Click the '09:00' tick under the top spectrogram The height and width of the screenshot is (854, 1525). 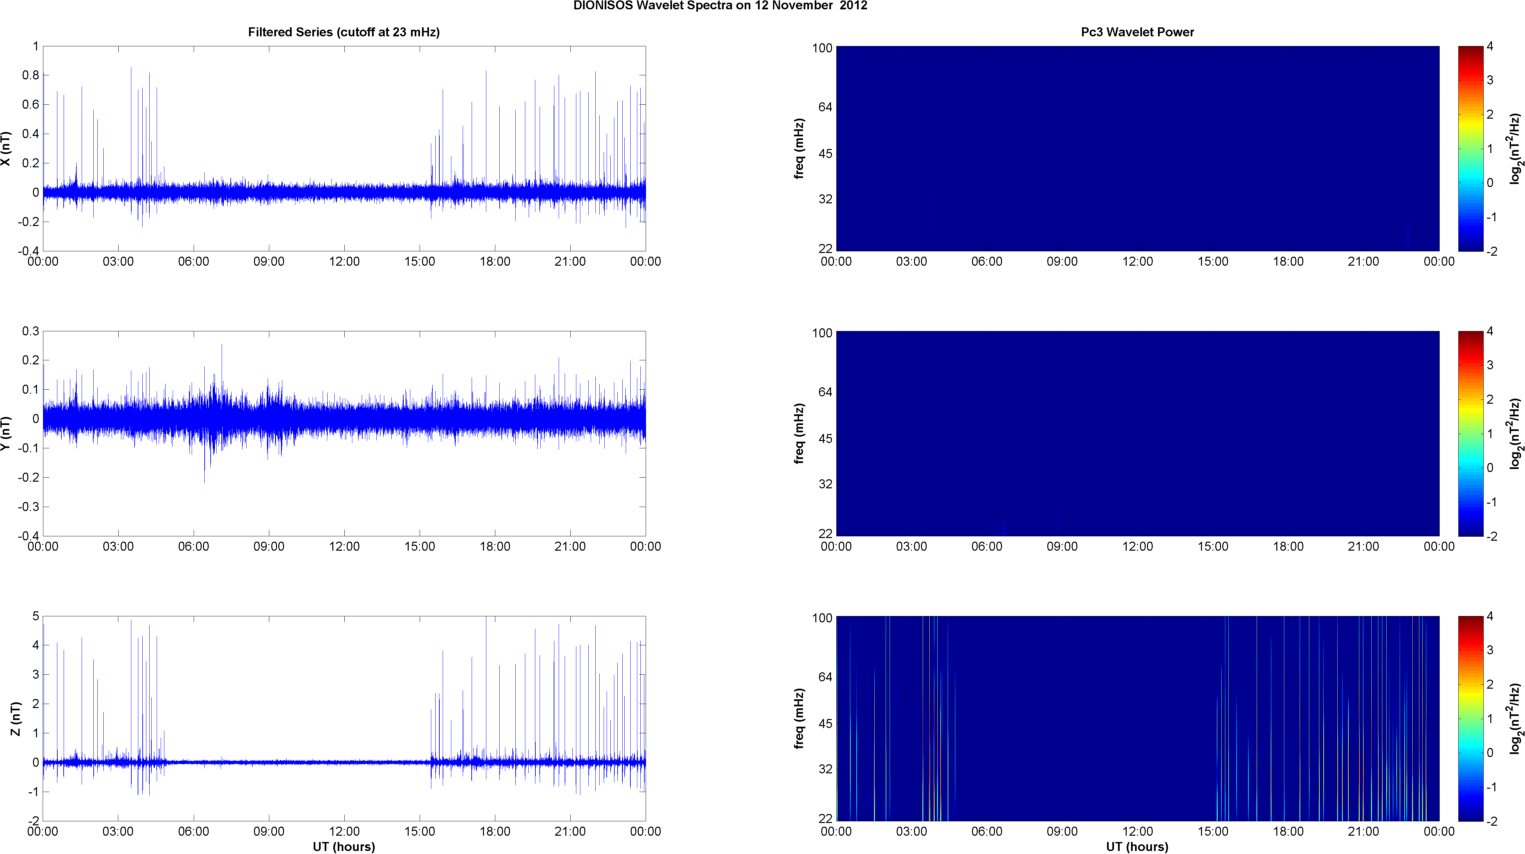(1062, 262)
